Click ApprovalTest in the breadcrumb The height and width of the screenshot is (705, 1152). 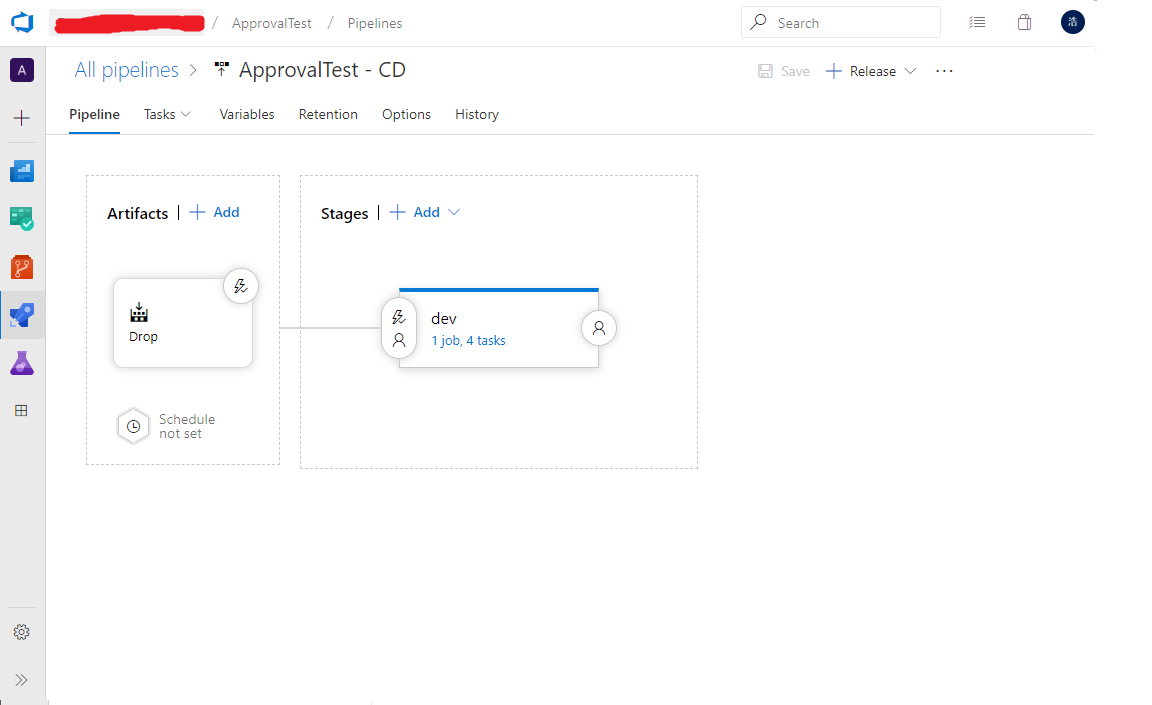point(272,24)
